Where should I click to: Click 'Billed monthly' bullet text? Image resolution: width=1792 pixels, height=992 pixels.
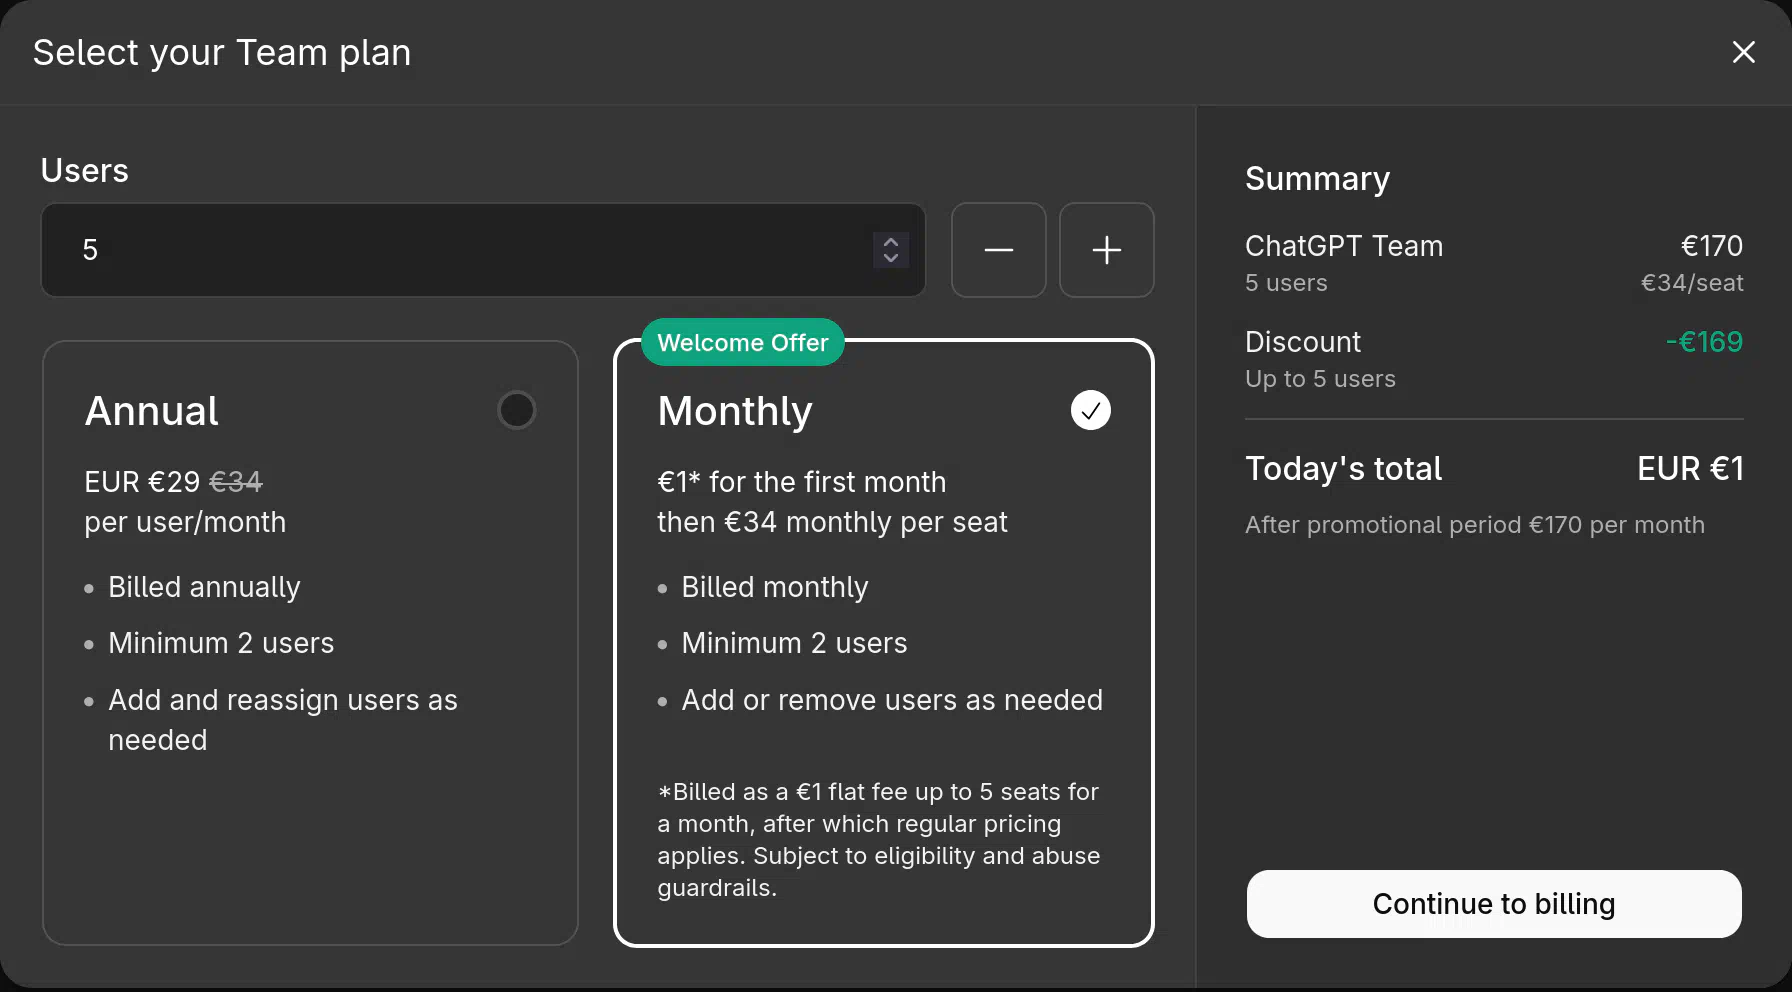(774, 587)
